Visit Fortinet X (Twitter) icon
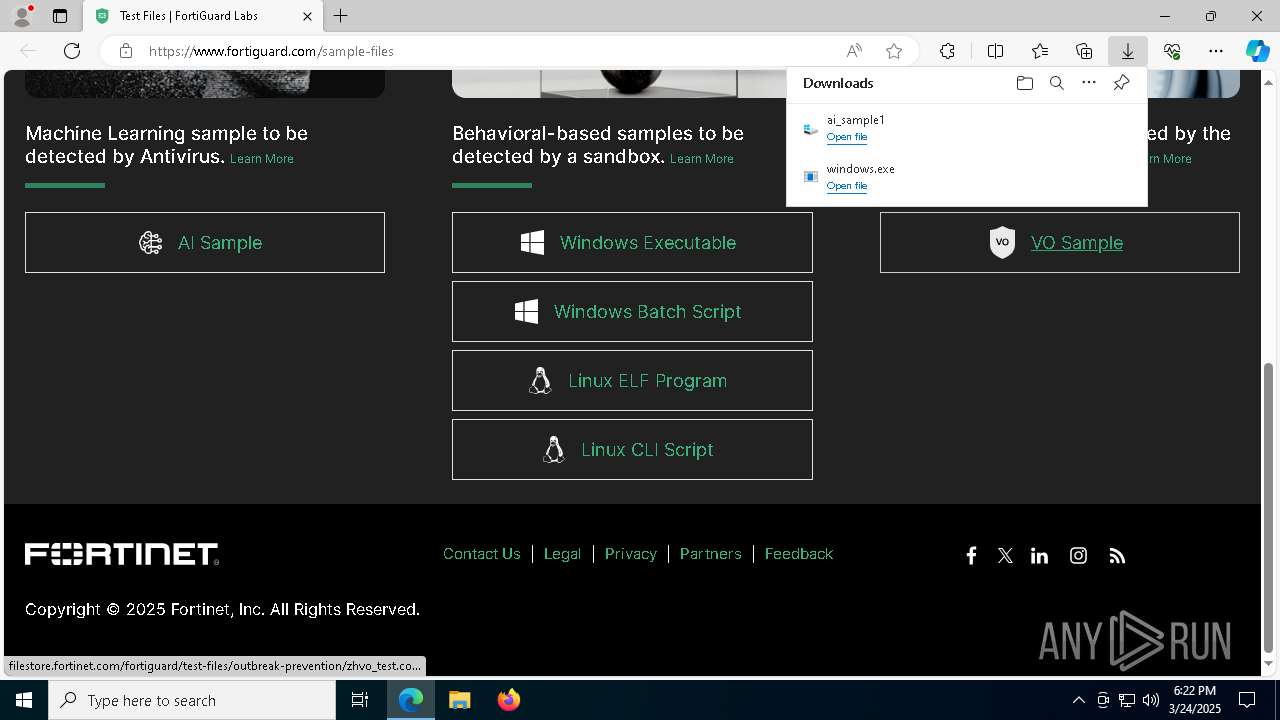The height and width of the screenshot is (720, 1280). (1005, 555)
